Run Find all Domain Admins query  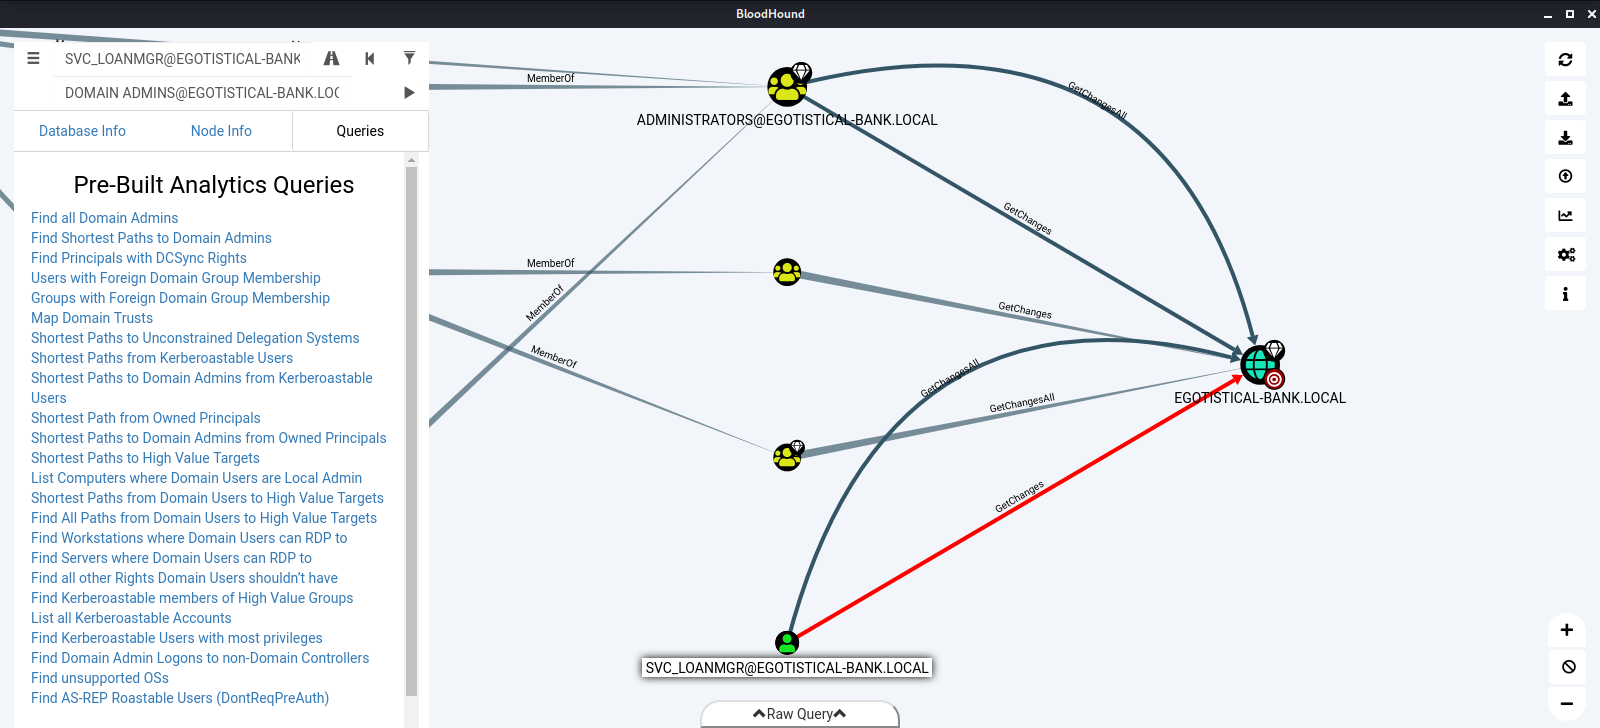click(x=104, y=218)
